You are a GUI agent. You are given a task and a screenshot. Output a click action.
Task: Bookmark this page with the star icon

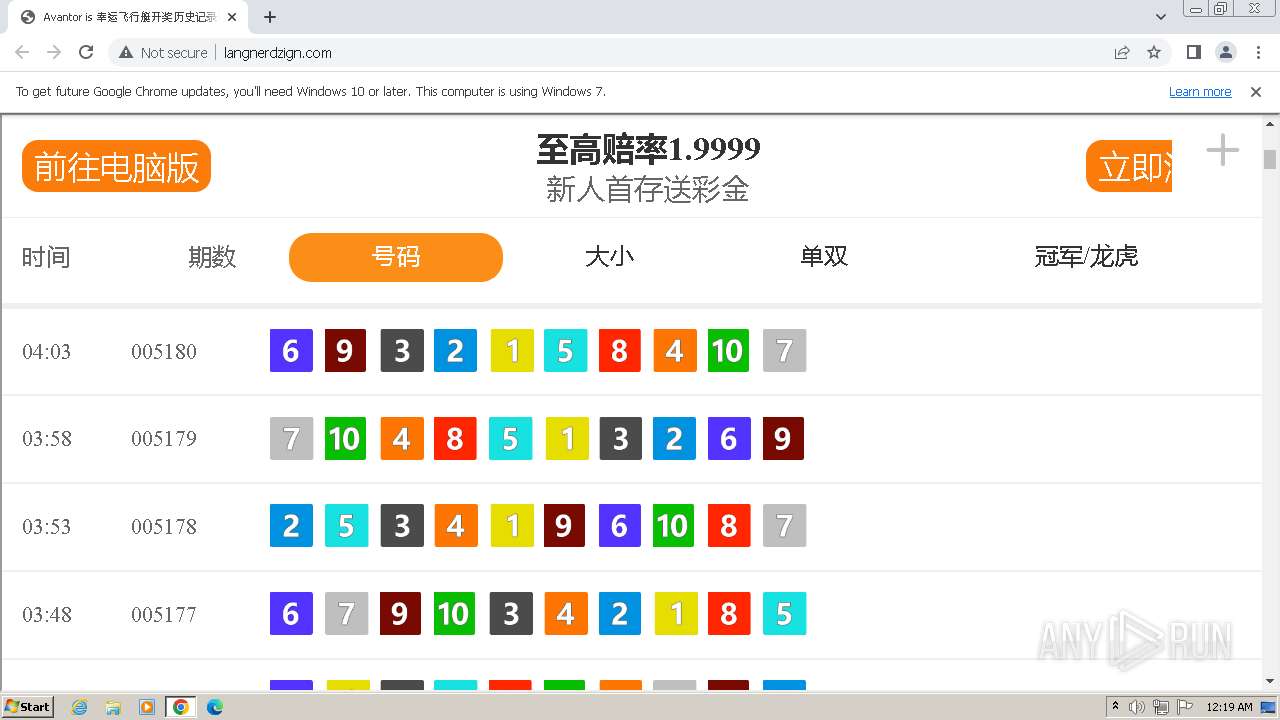click(1154, 52)
